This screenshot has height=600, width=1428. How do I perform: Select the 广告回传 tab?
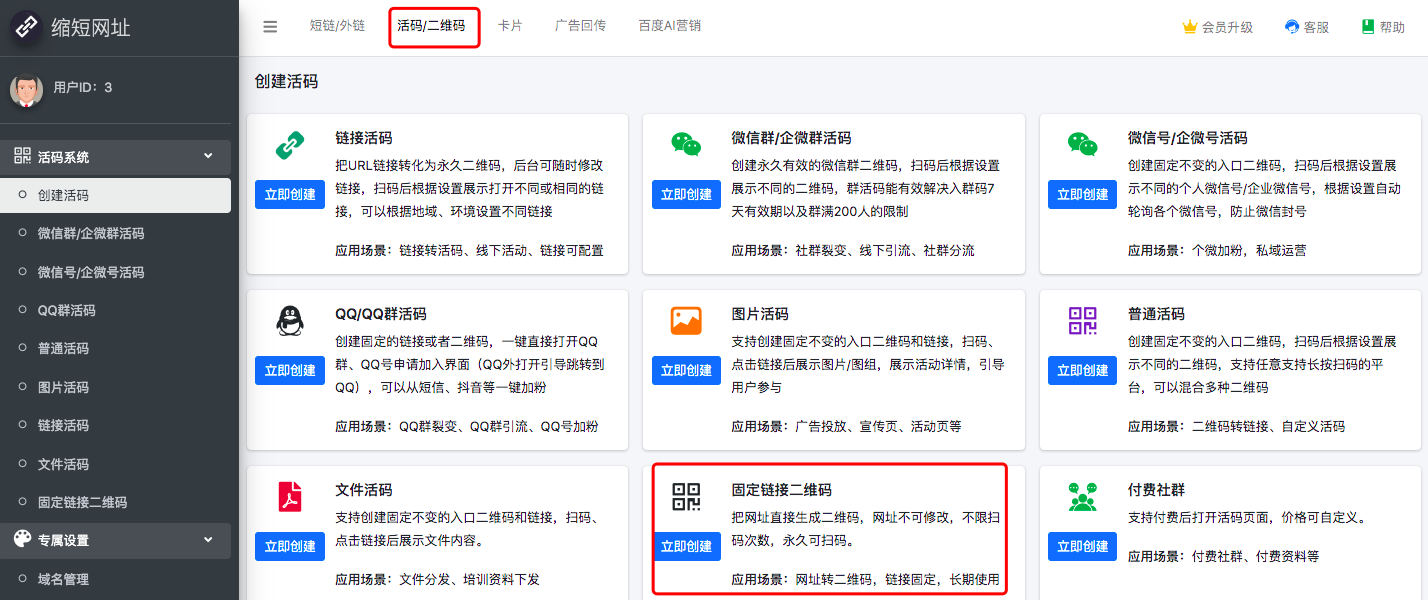click(580, 26)
